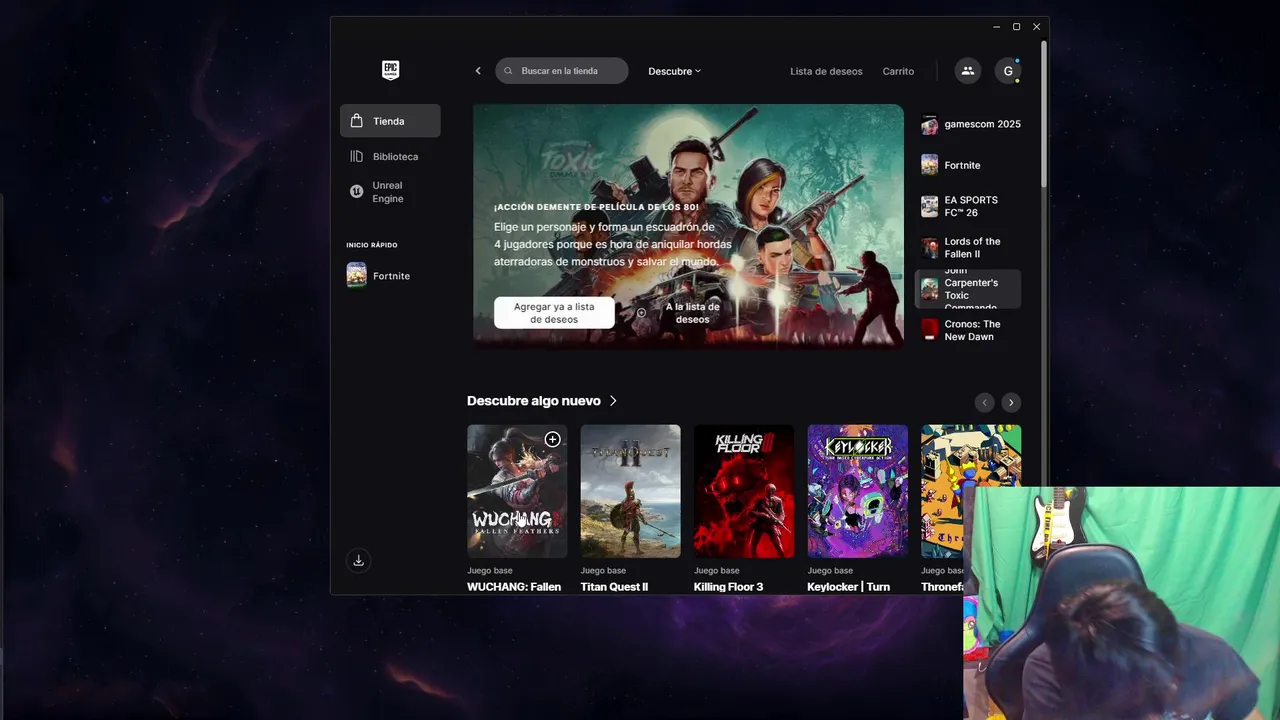The image size is (1280, 720).
Task: Click Keylocker | Turn title text
Action: 849,587
